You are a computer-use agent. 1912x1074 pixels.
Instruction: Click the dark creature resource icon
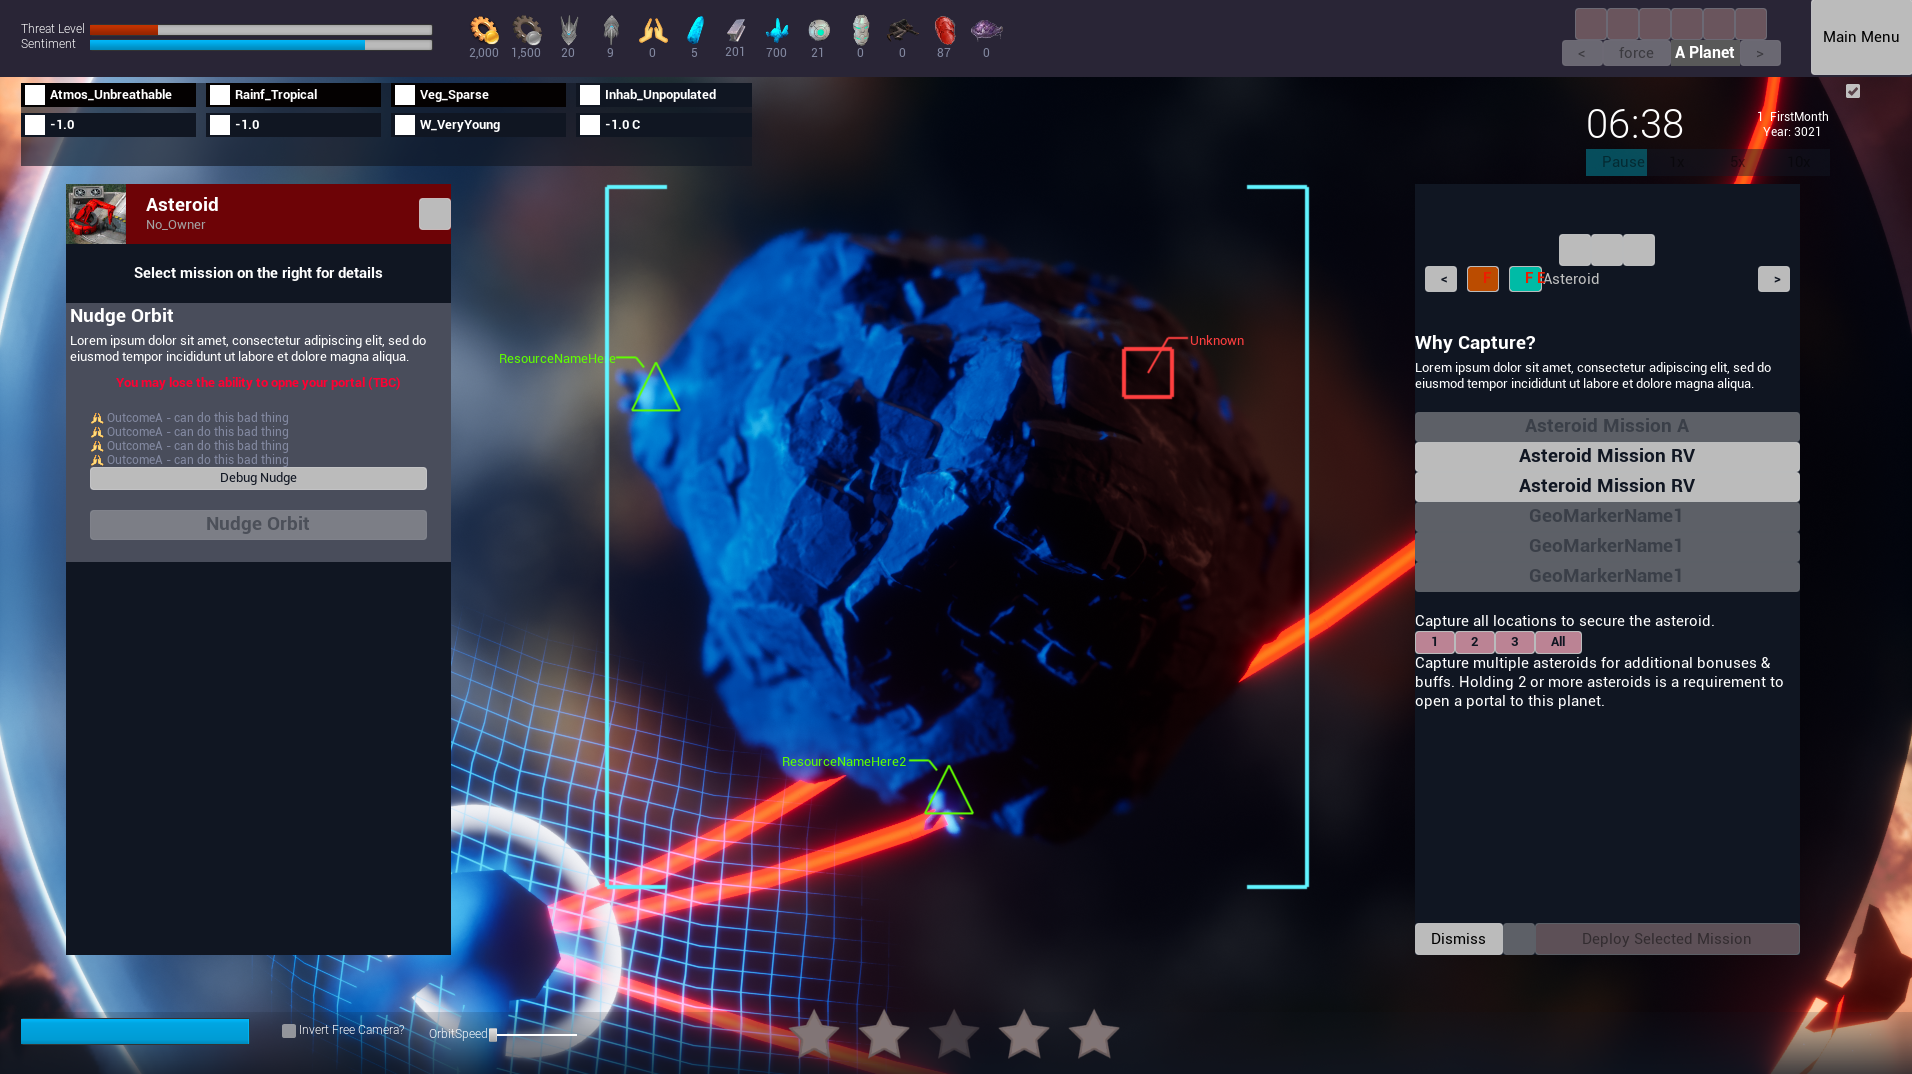coord(902,30)
